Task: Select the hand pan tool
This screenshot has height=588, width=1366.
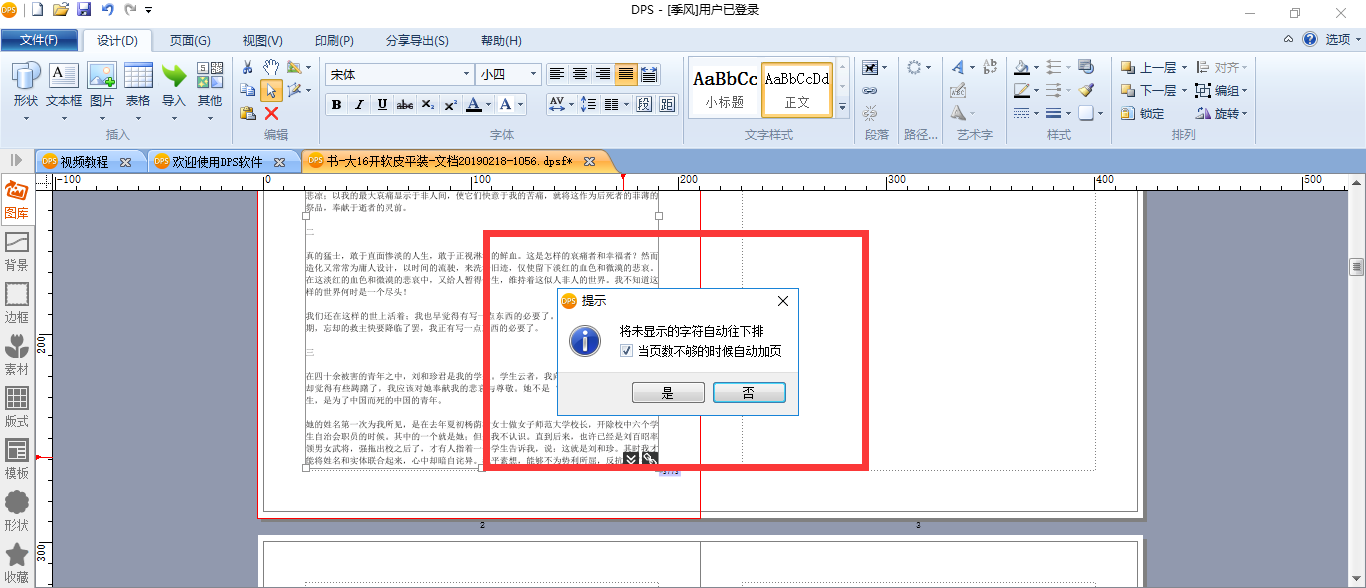Action: click(271, 67)
